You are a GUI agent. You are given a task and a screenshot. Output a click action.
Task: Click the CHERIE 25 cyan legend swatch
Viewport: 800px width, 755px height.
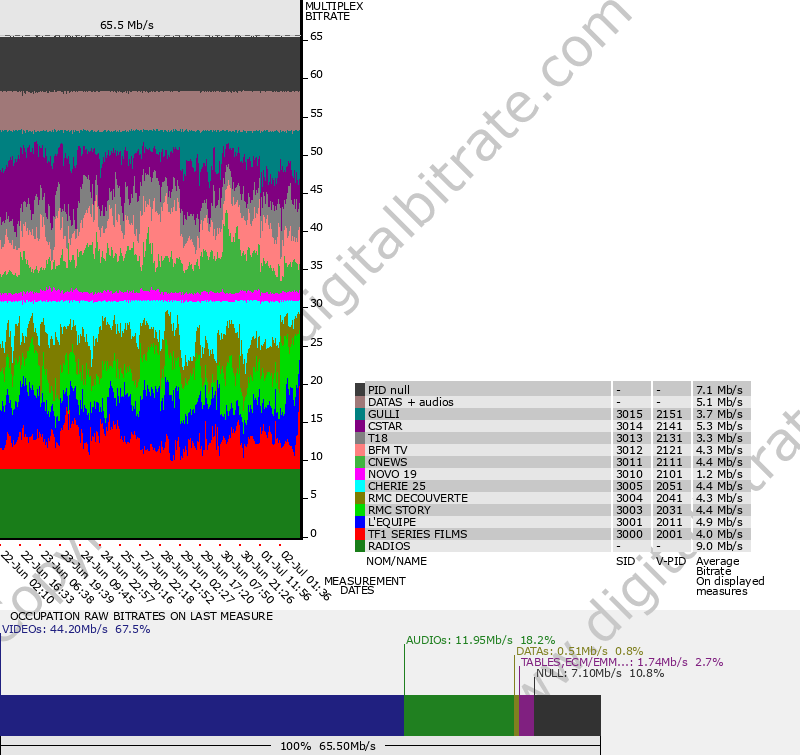coord(360,486)
